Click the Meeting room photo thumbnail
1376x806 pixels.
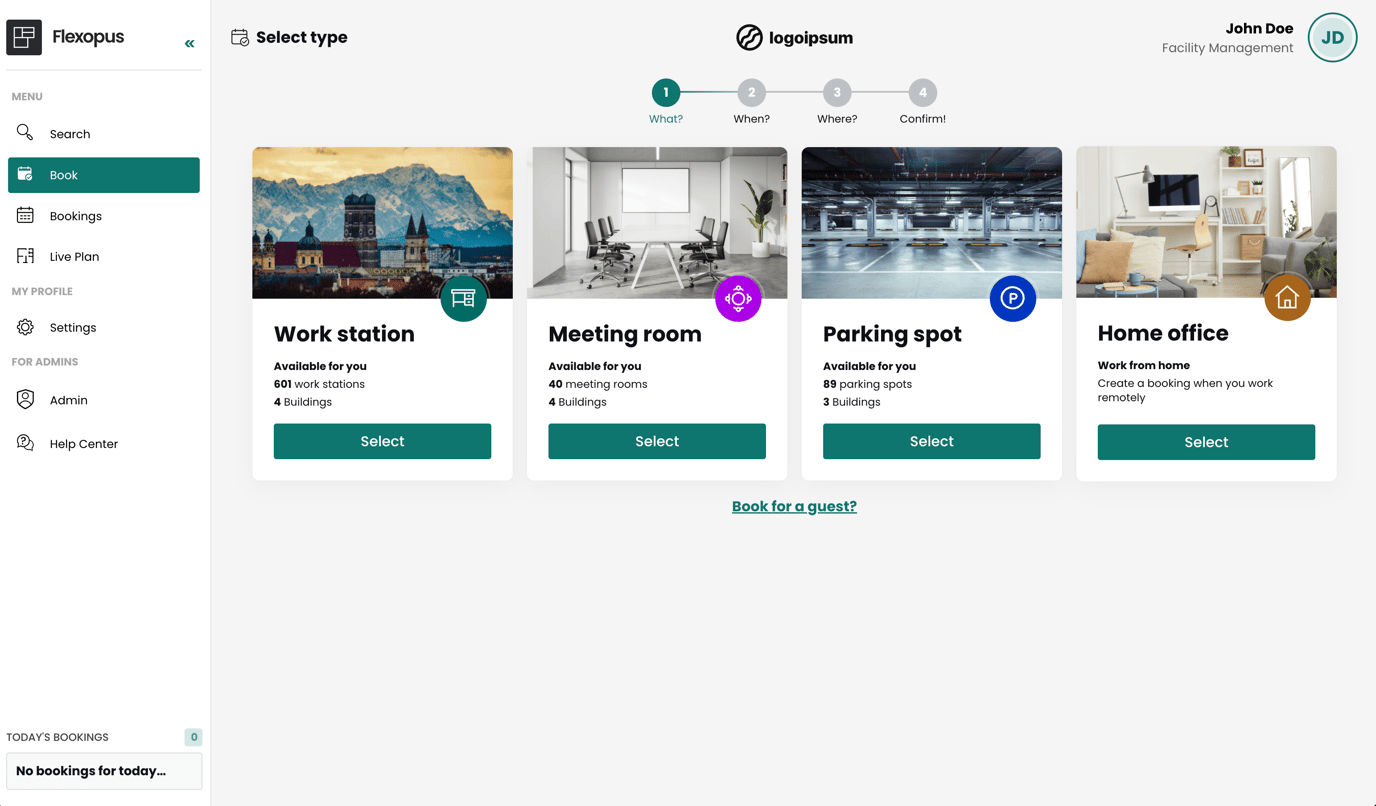point(657,220)
